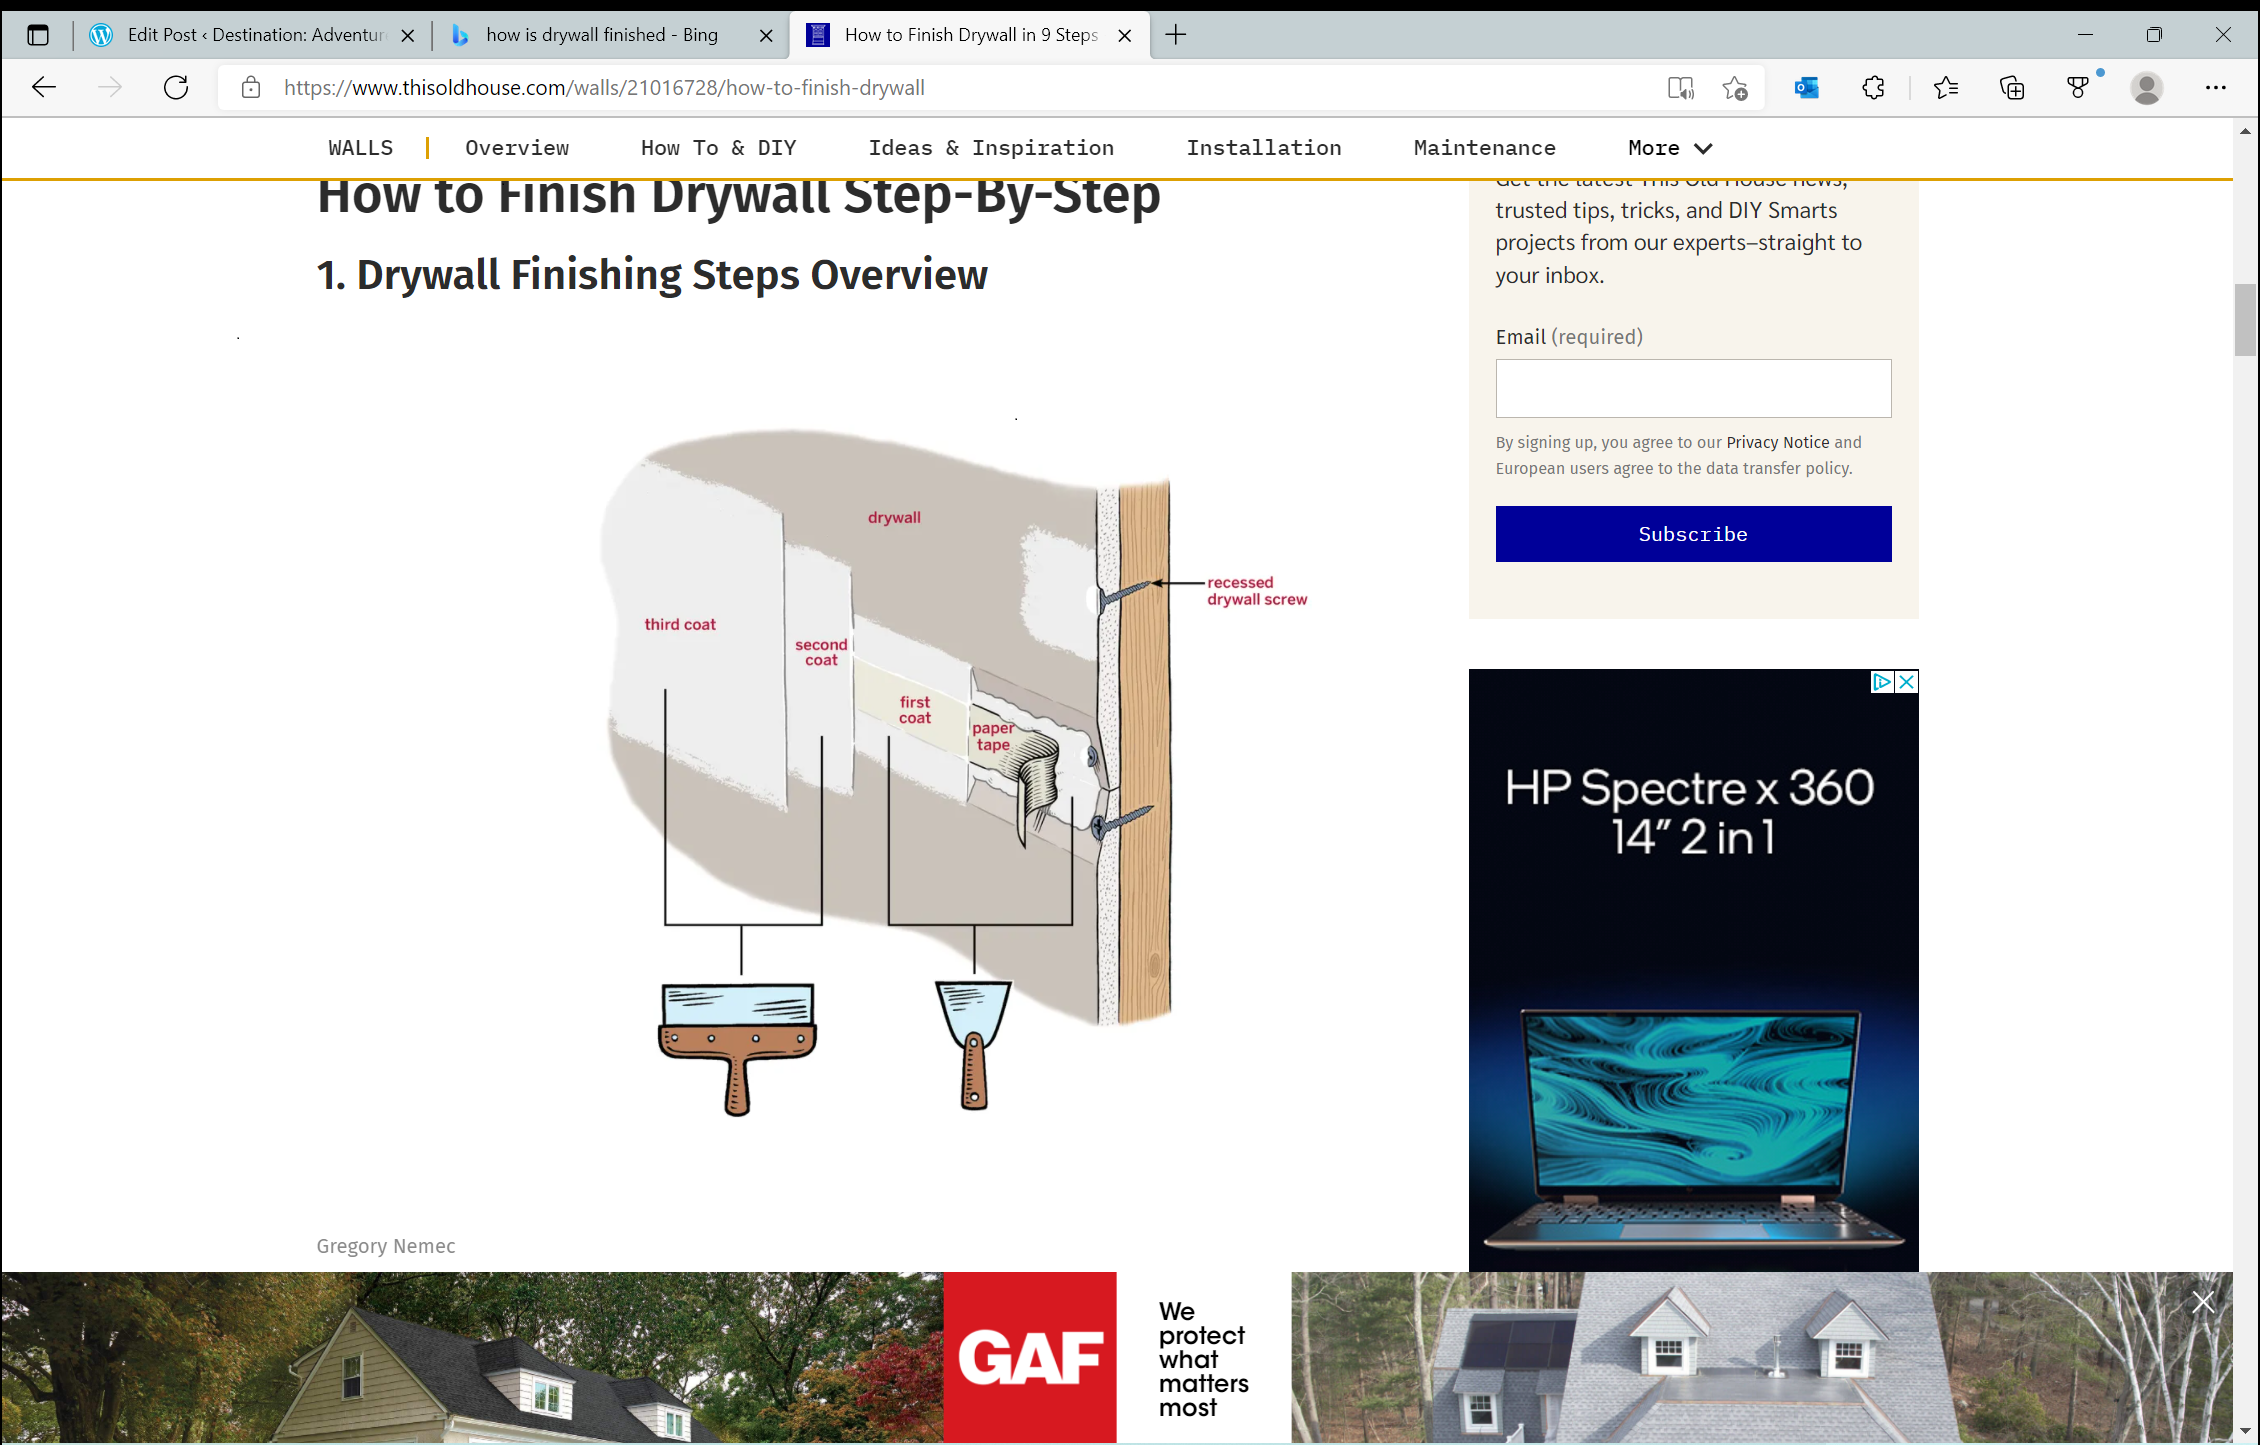Screen dimensions: 2260x1445
Task: Open the Collections icon
Action: (x=2011, y=88)
